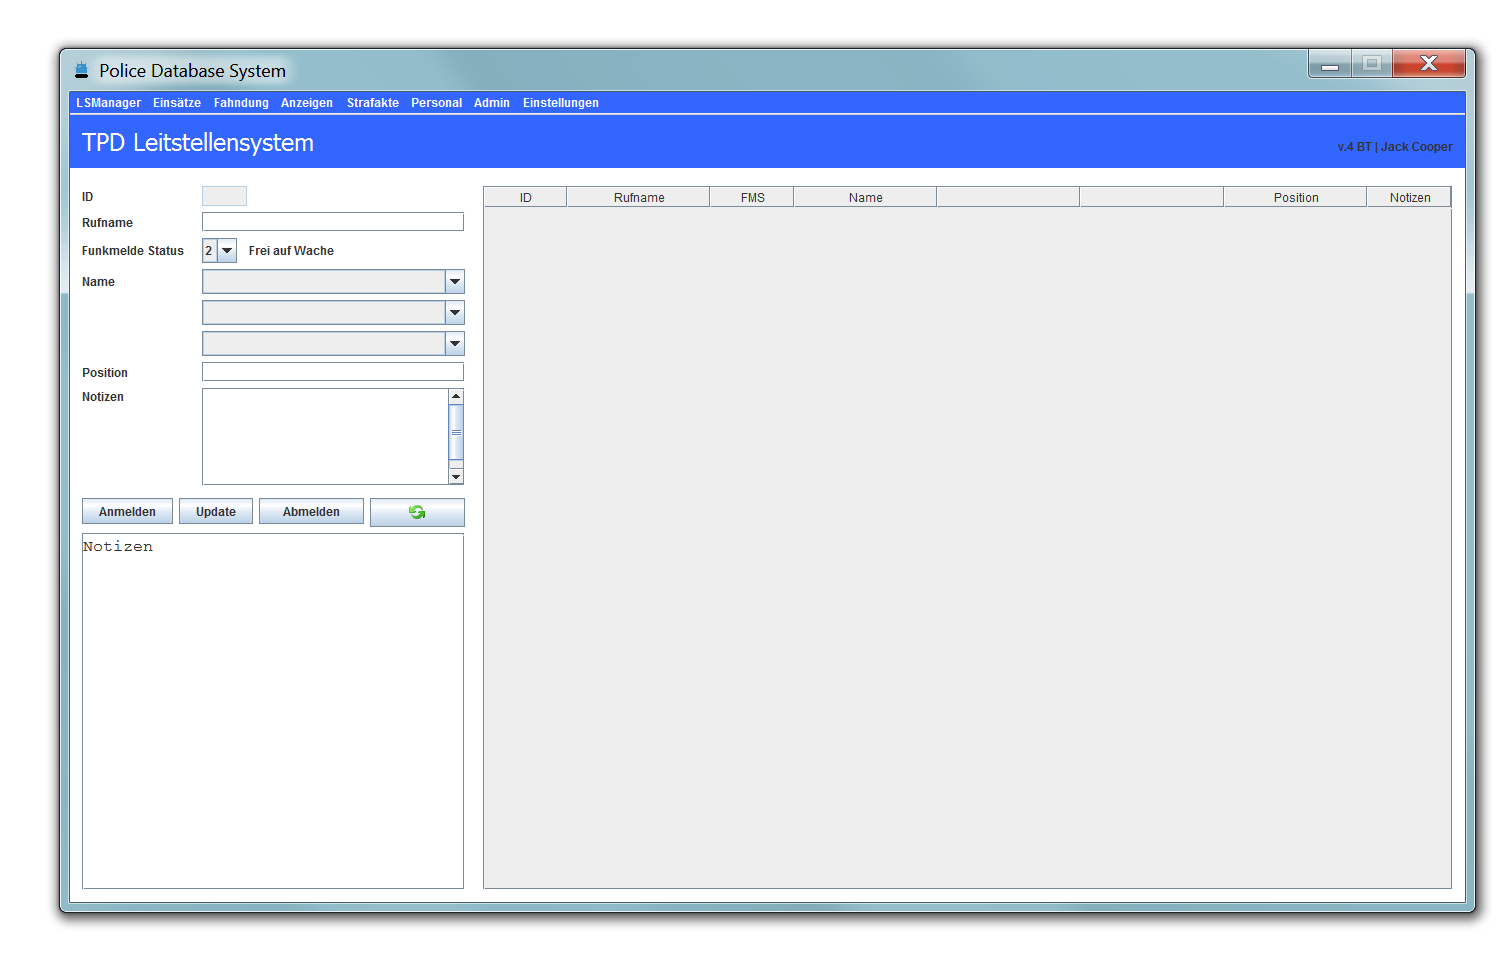
Task: Click the FMS column header
Action: (752, 198)
